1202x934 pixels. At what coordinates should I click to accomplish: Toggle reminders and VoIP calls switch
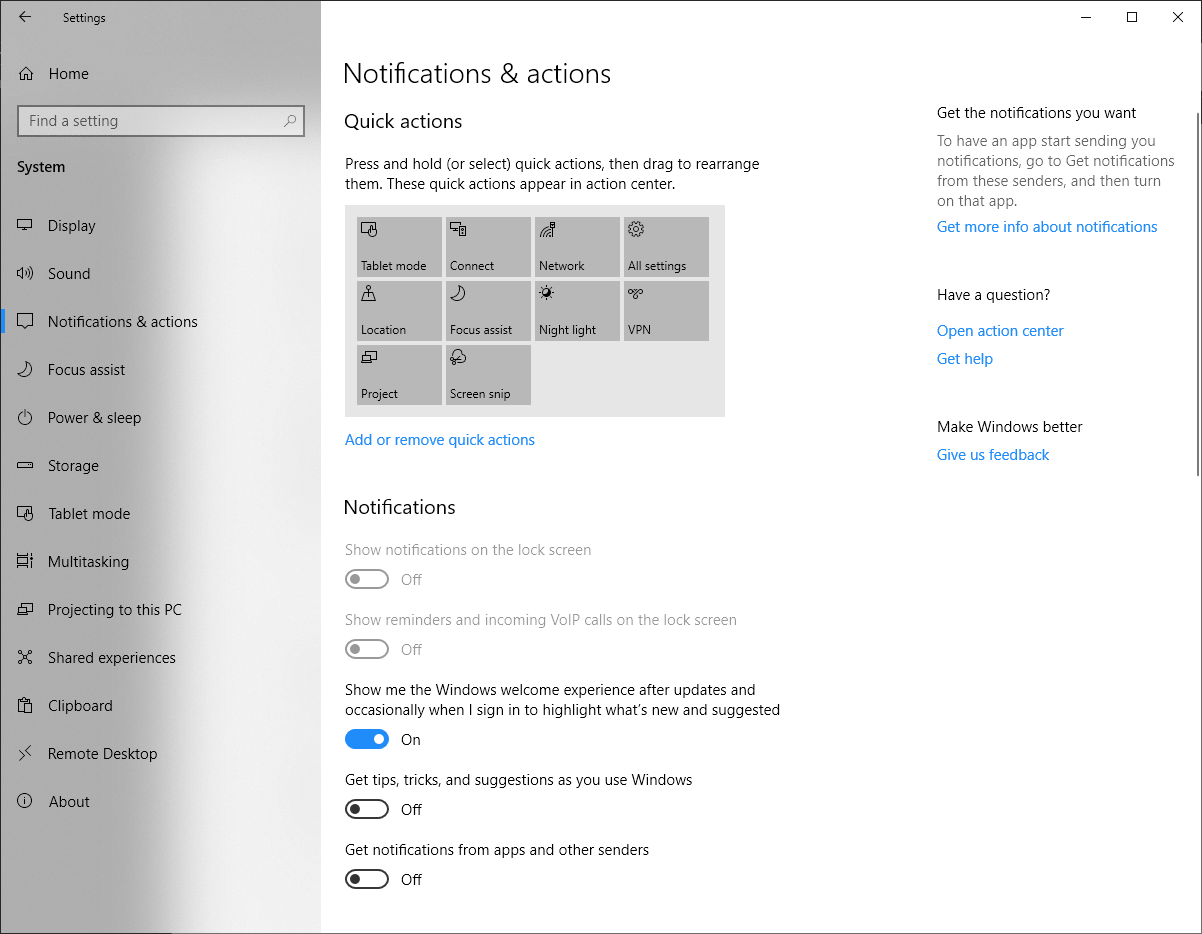click(x=367, y=649)
